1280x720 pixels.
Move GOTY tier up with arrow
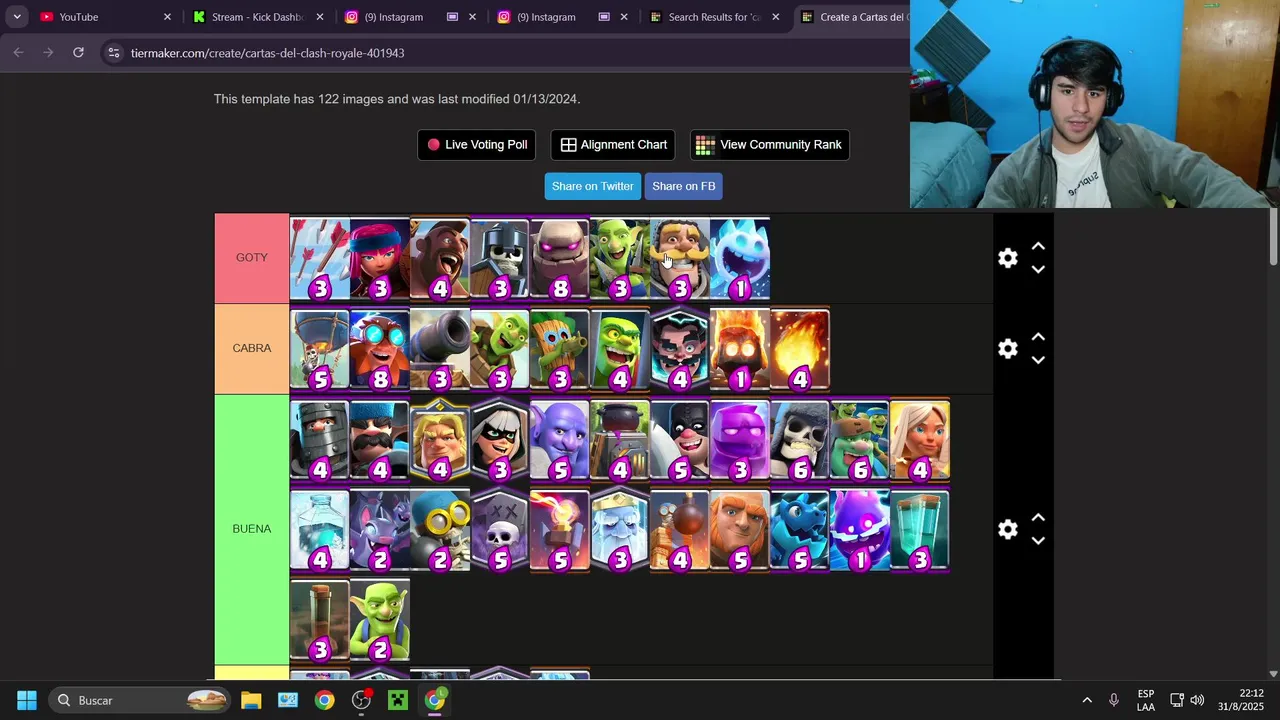[1038, 246]
